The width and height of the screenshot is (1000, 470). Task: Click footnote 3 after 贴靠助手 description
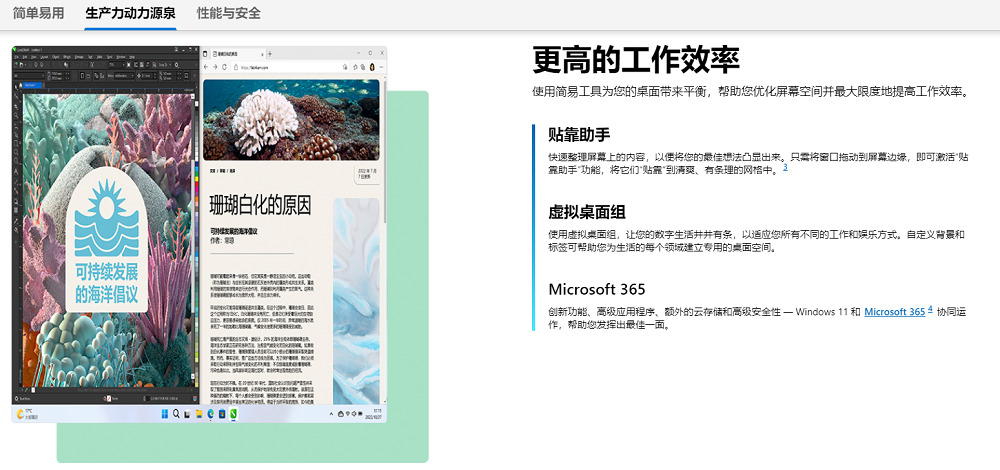point(785,167)
